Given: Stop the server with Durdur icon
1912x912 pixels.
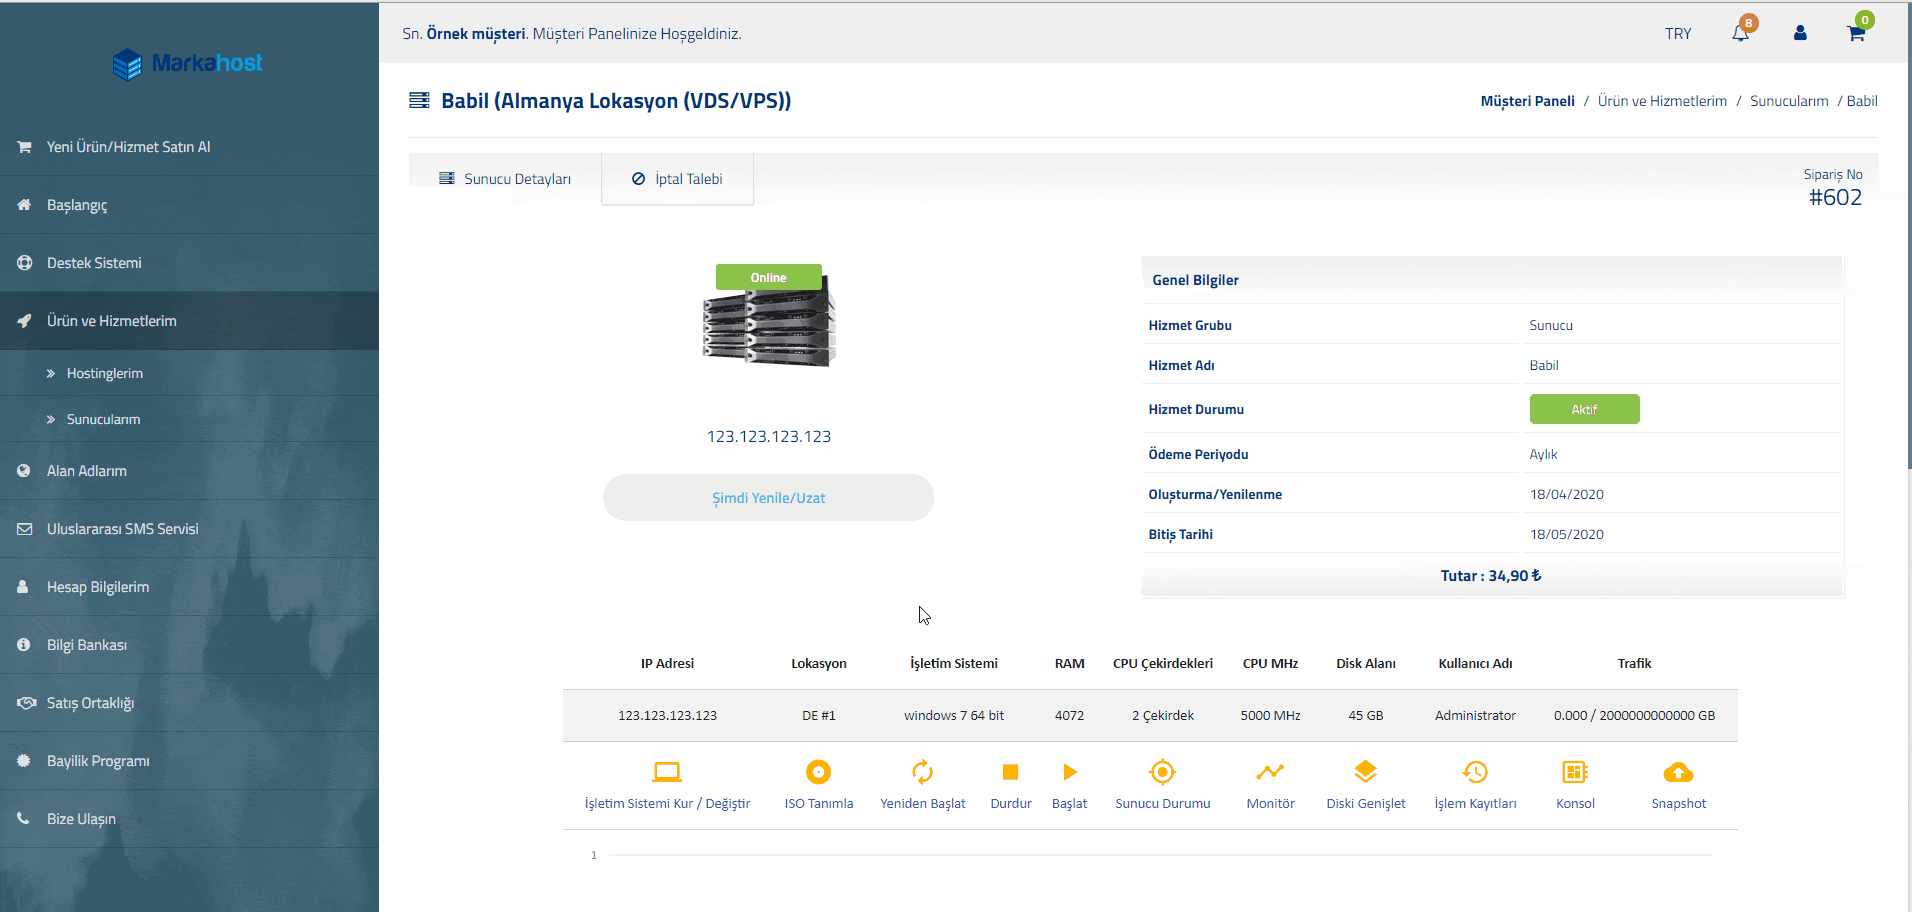Looking at the screenshot, I should click(x=1010, y=772).
